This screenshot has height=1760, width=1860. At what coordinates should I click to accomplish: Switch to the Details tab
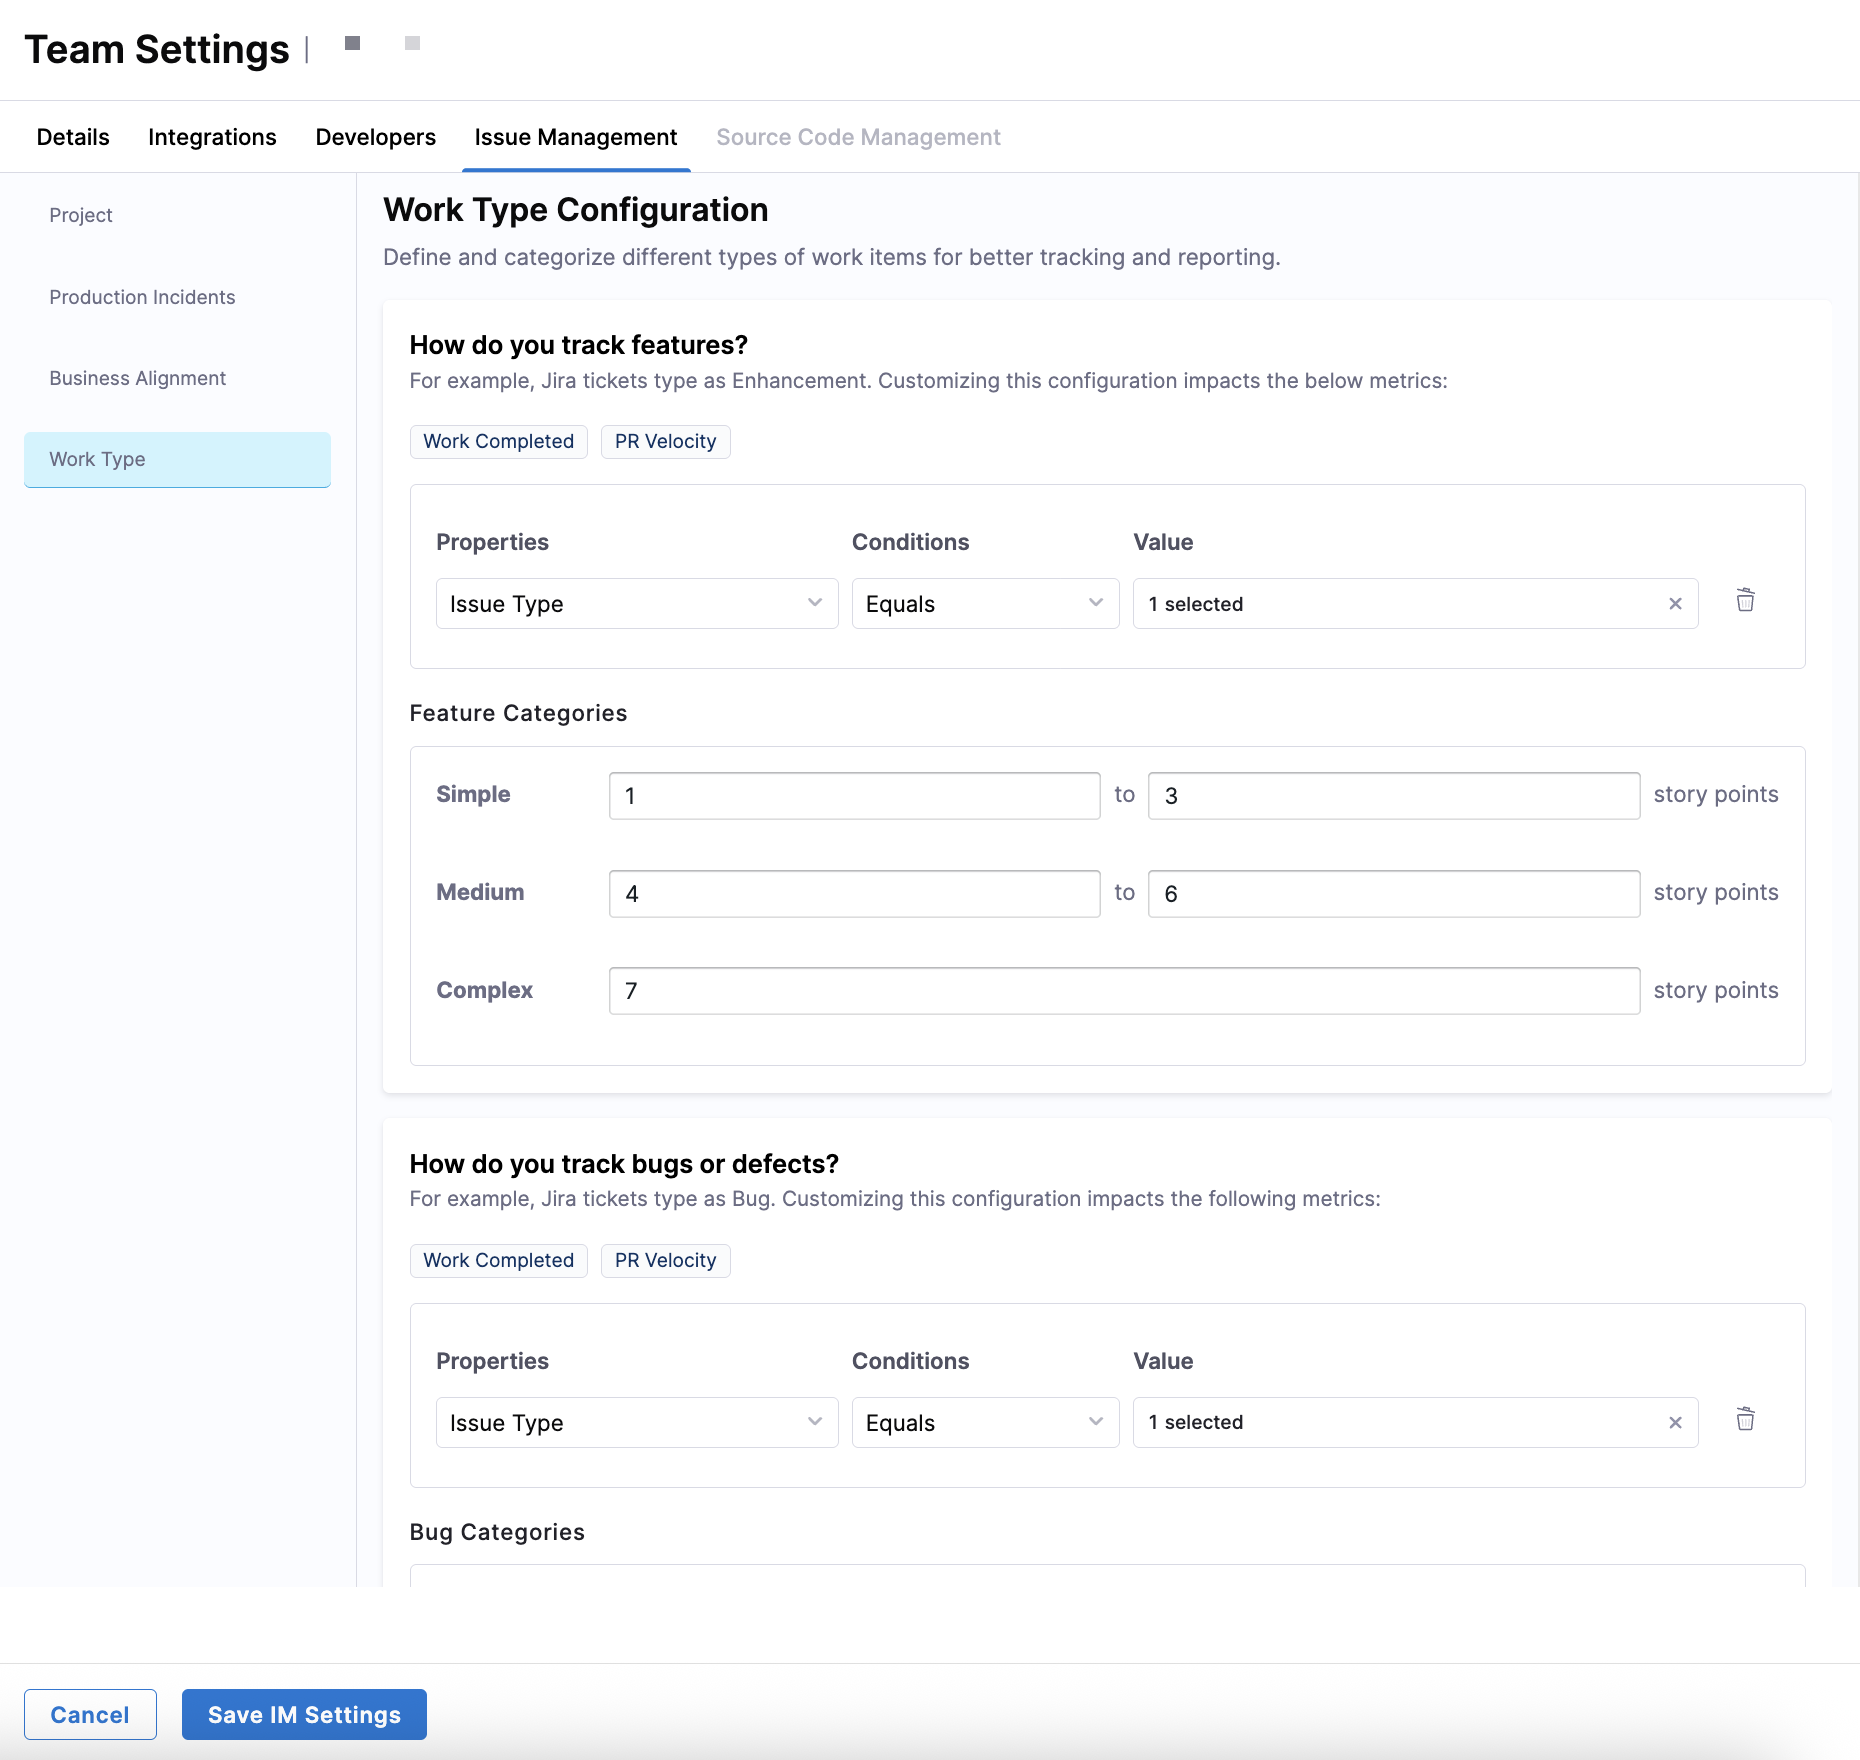click(x=73, y=137)
